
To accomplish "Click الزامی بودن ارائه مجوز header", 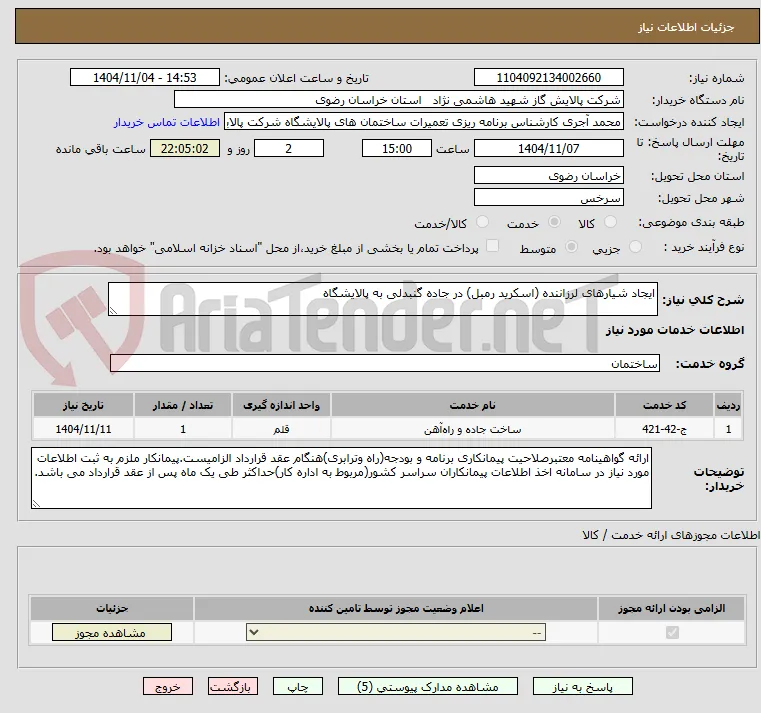I will [x=672, y=608].
